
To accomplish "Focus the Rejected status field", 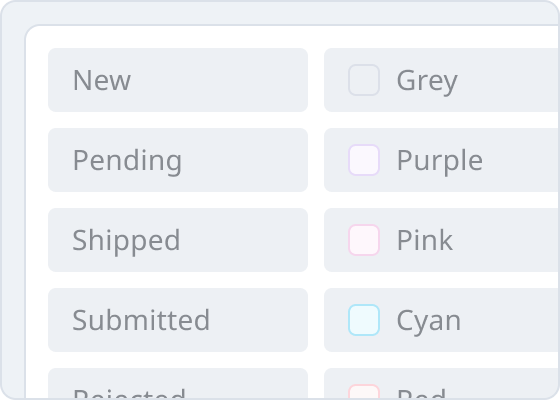I will [x=178, y=383].
